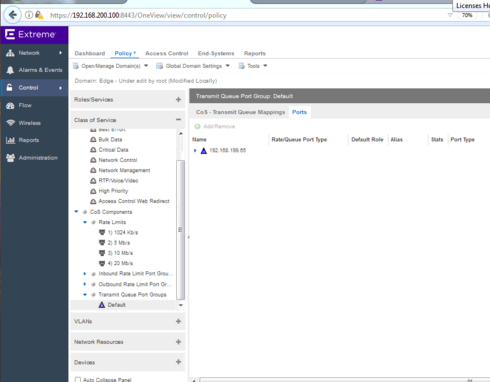This screenshot has width=490, height=382.
Task: Click 10 Mb/s rate limit icon
Action: pyautogui.click(x=102, y=253)
